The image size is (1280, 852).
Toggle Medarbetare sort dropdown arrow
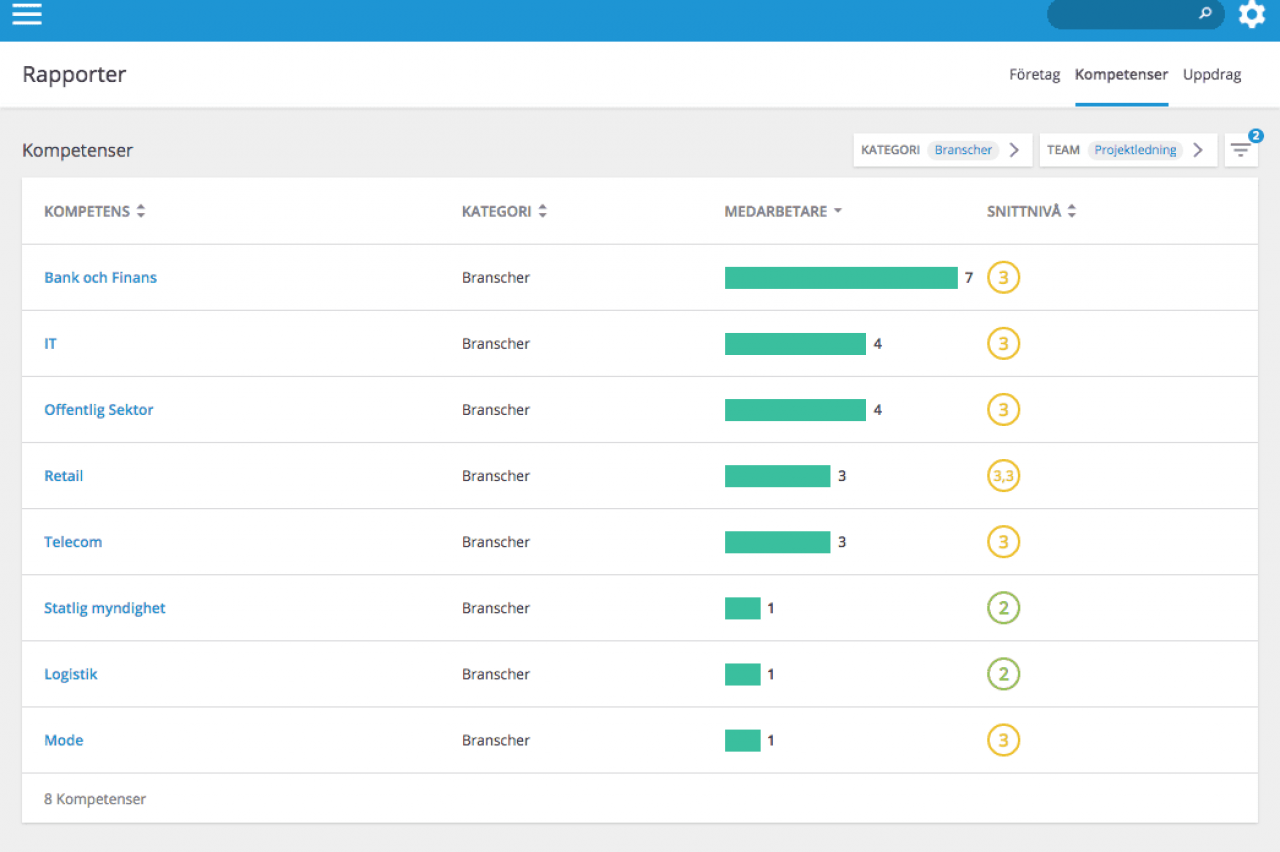point(838,211)
